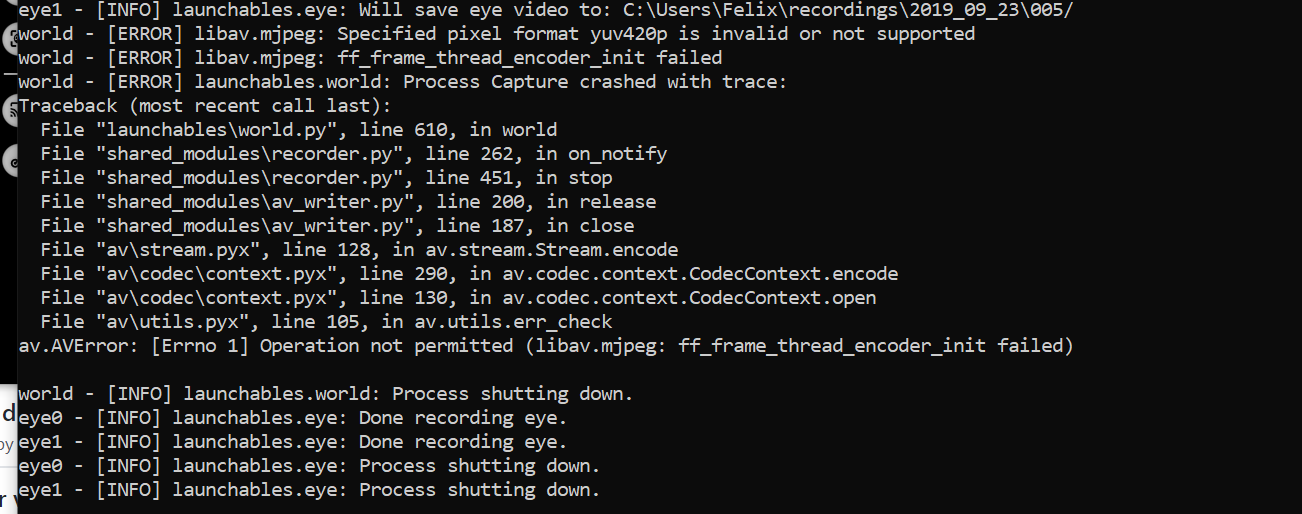Click the launchables\world.py line 610 entry
The height and width of the screenshot is (514, 1302).
(x=299, y=130)
